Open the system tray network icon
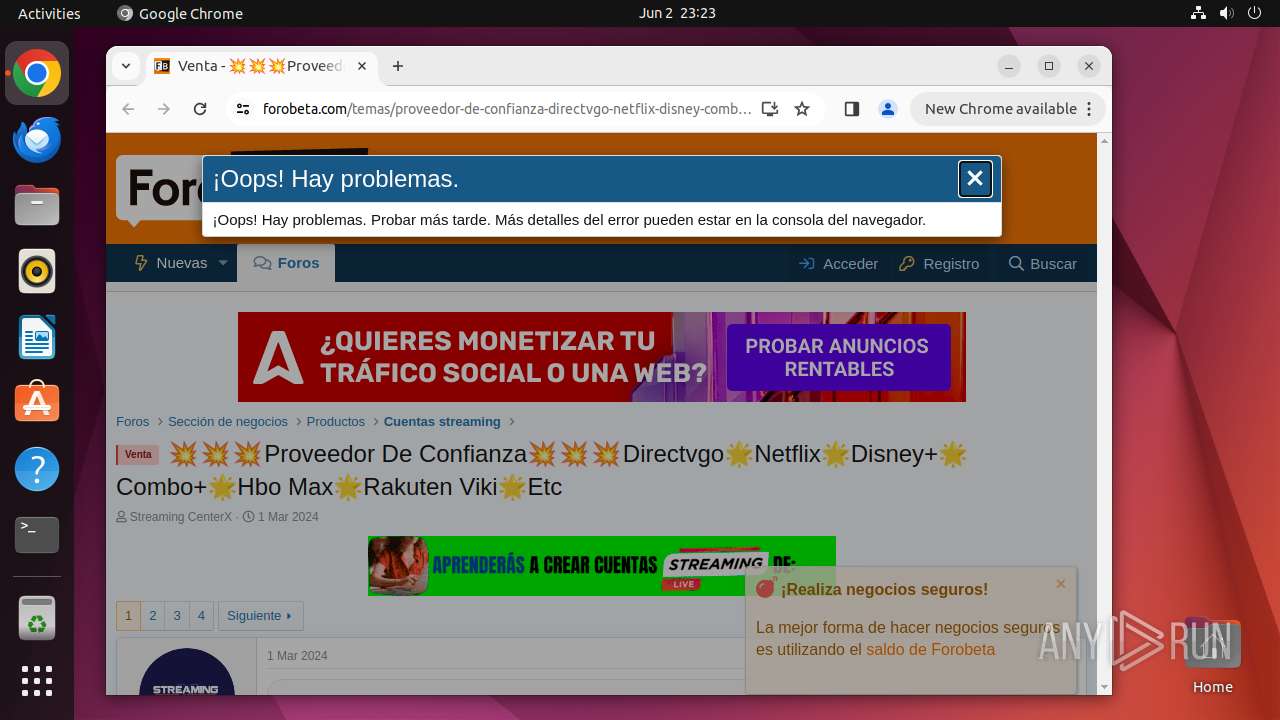The height and width of the screenshot is (720, 1280). 1199,13
